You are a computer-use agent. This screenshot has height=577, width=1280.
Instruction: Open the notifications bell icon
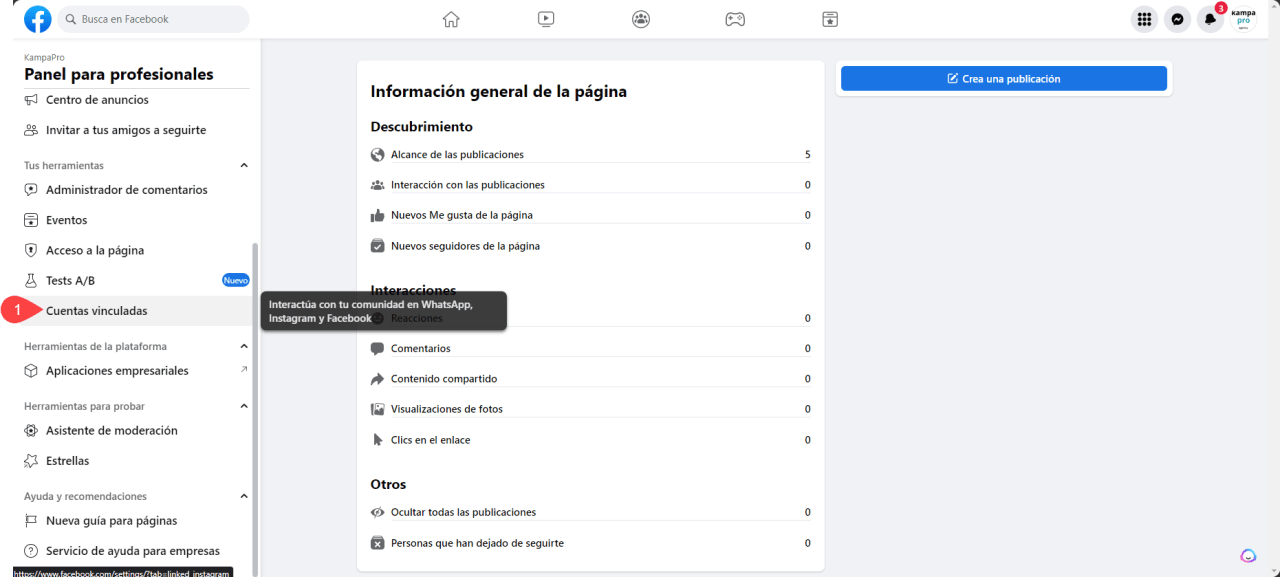coord(1210,19)
